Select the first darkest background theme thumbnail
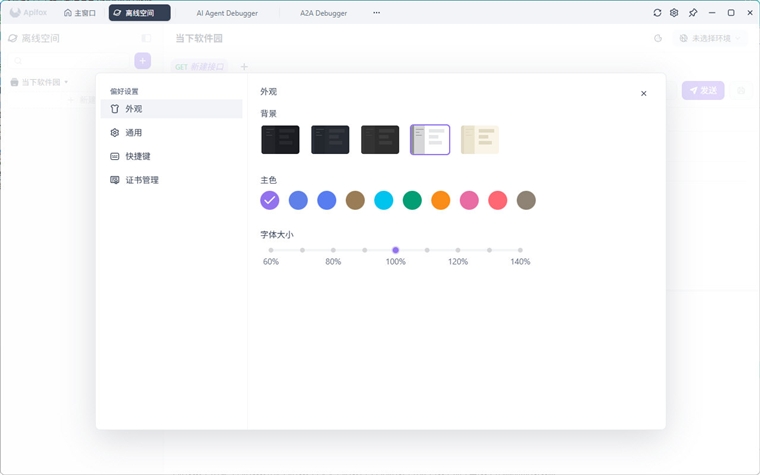 point(280,140)
